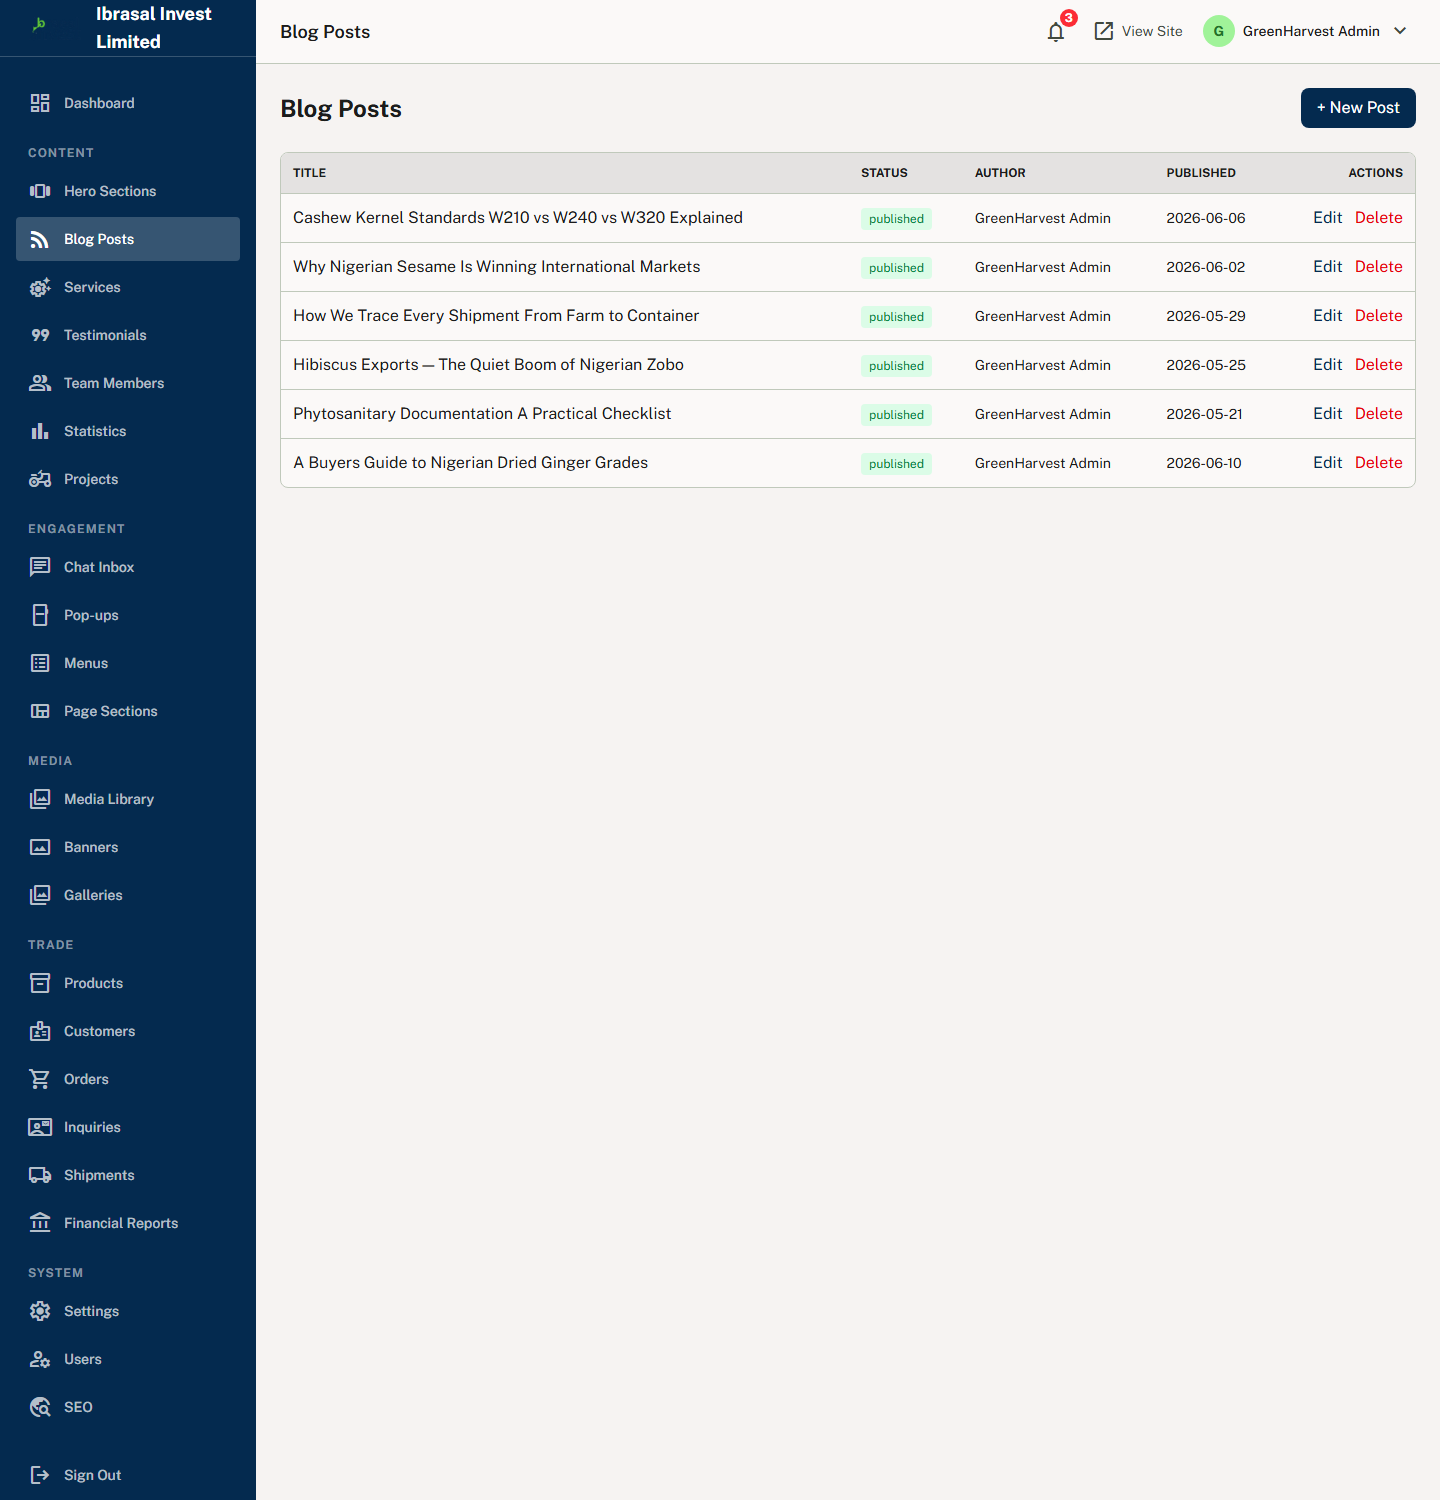Click the date 2026-05-29
This screenshot has height=1500, width=1440.
[1206, 316]
